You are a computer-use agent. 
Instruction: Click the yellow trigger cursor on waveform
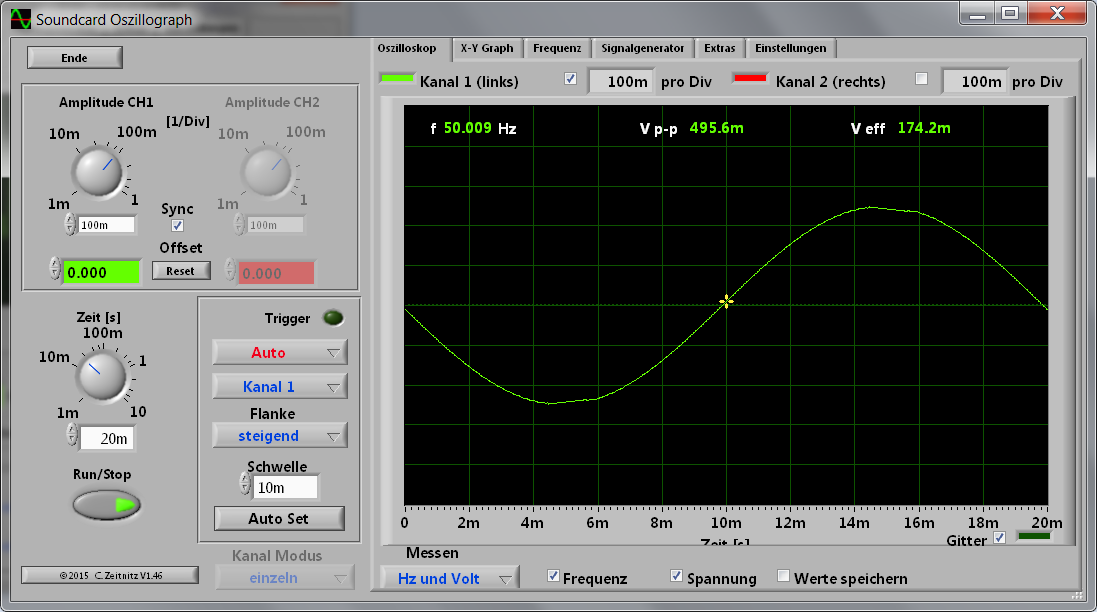pyautogui.click(x=726, y=300)
